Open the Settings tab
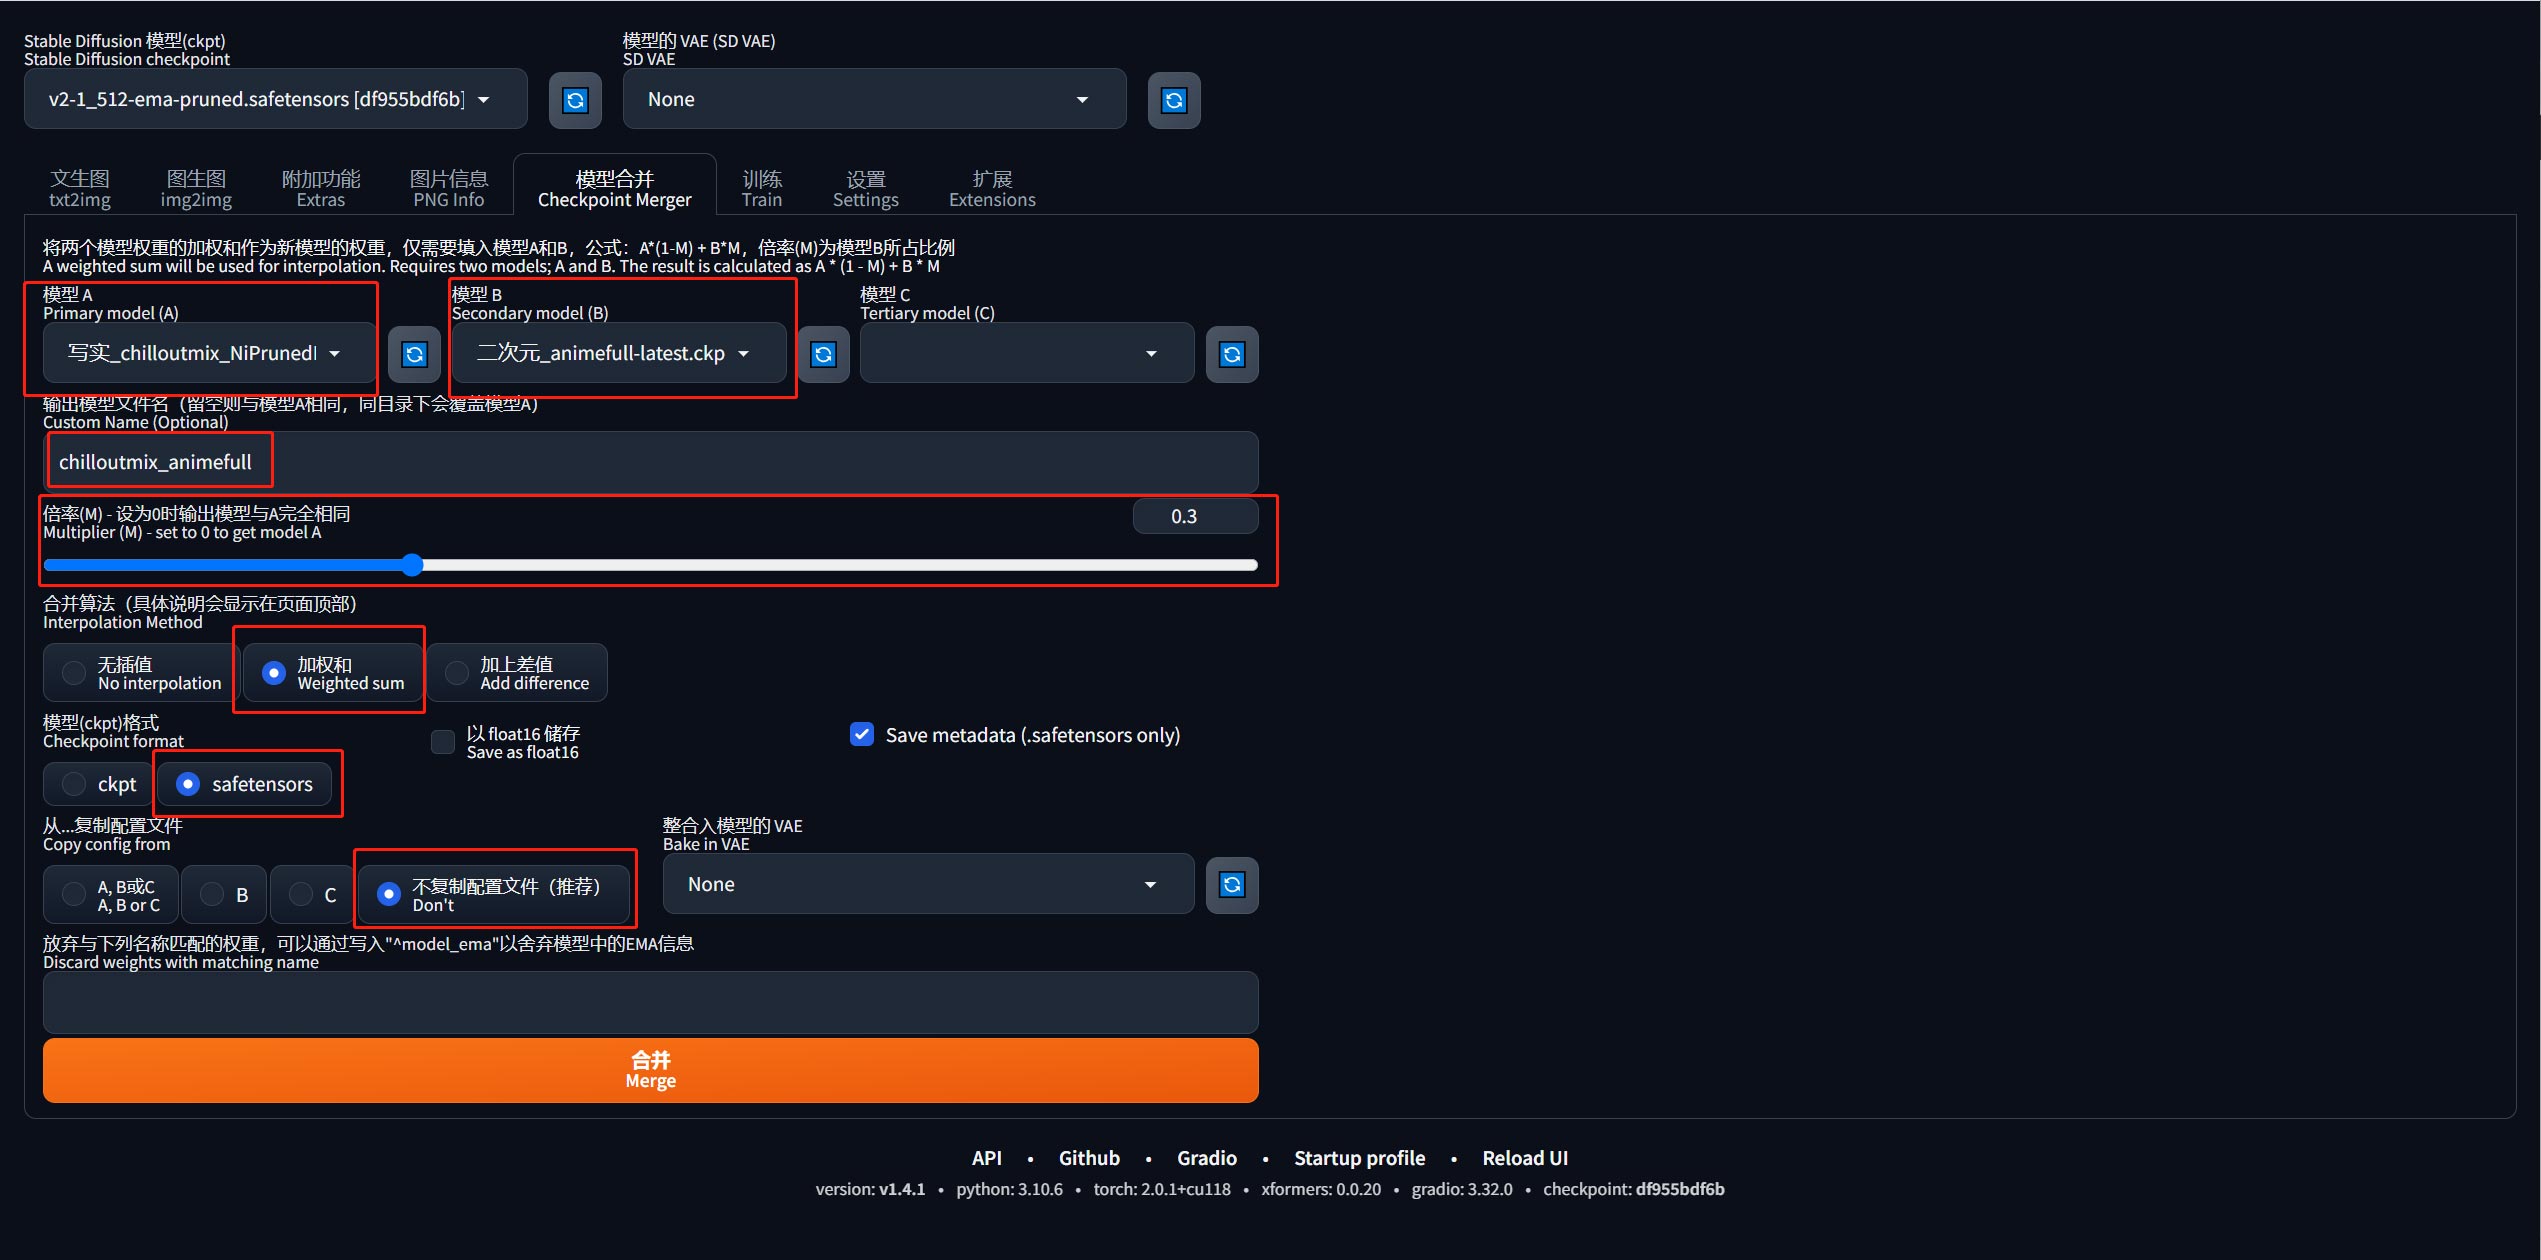This screenshot has width=2541, height=1260. tap(866, 188)
